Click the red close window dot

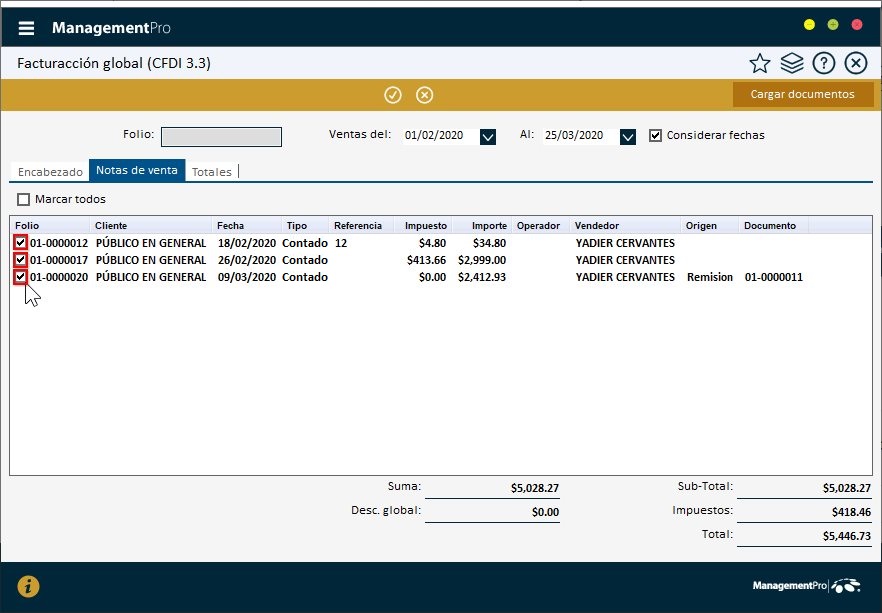click(857, 25)
